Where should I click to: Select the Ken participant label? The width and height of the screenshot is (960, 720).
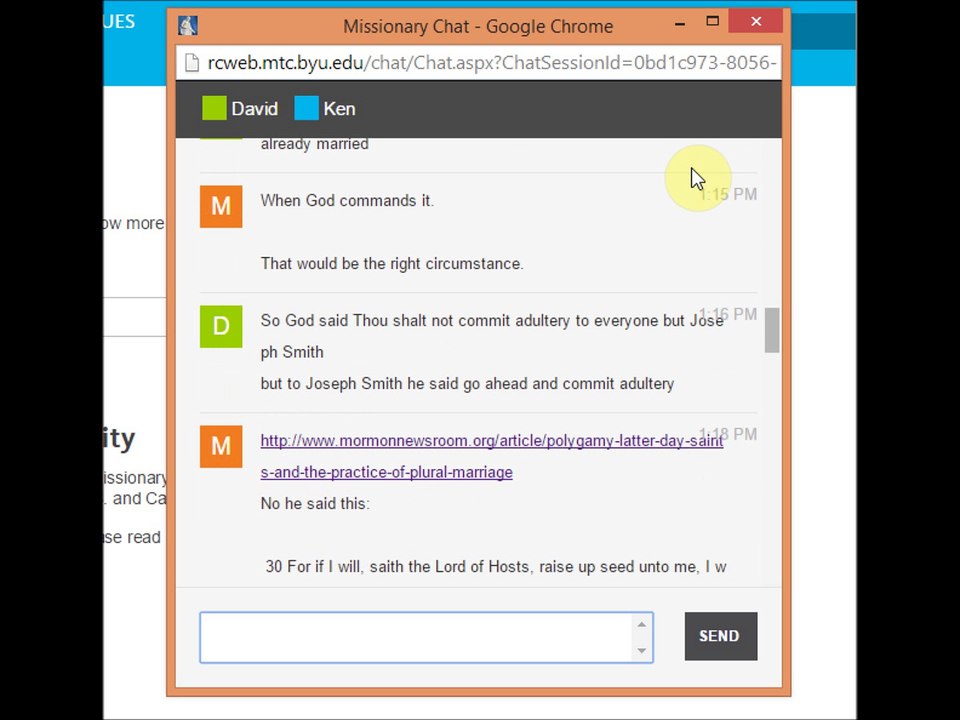[x=339, y=109]
